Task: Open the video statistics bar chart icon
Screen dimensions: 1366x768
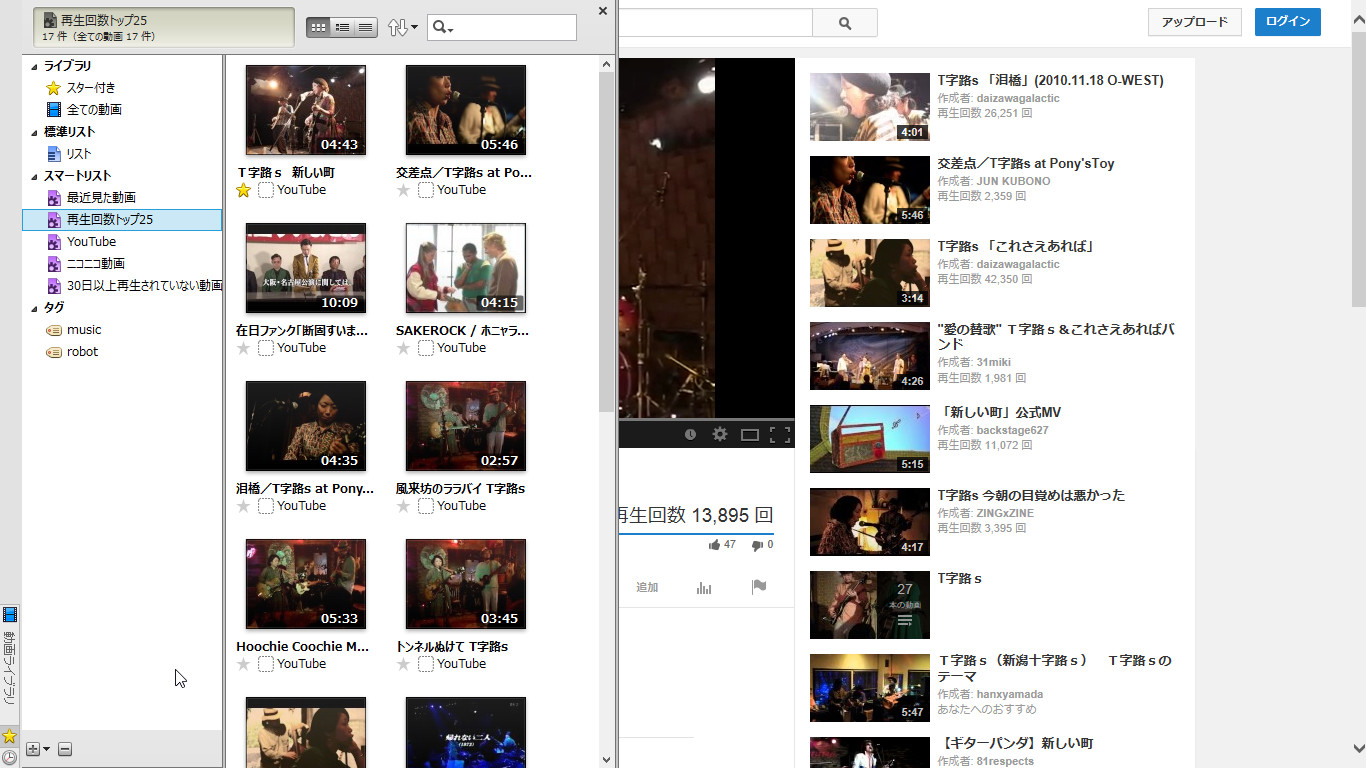Action: pos(704,587)
